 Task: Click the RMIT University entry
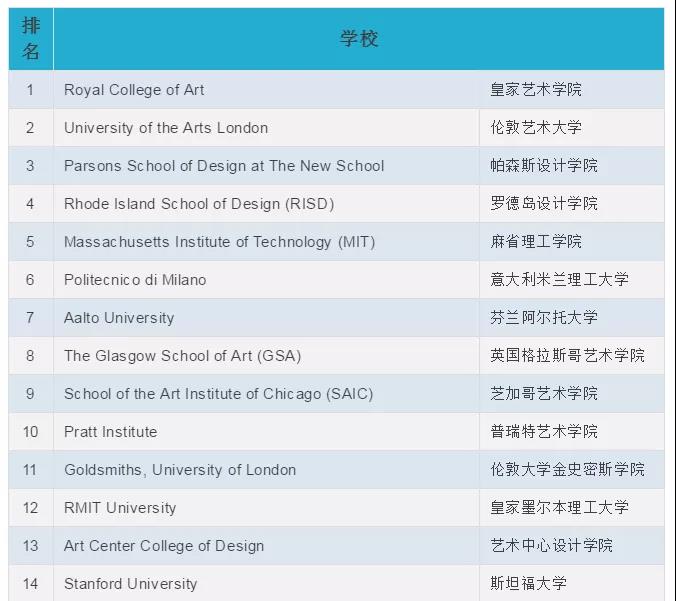point(120,508)
